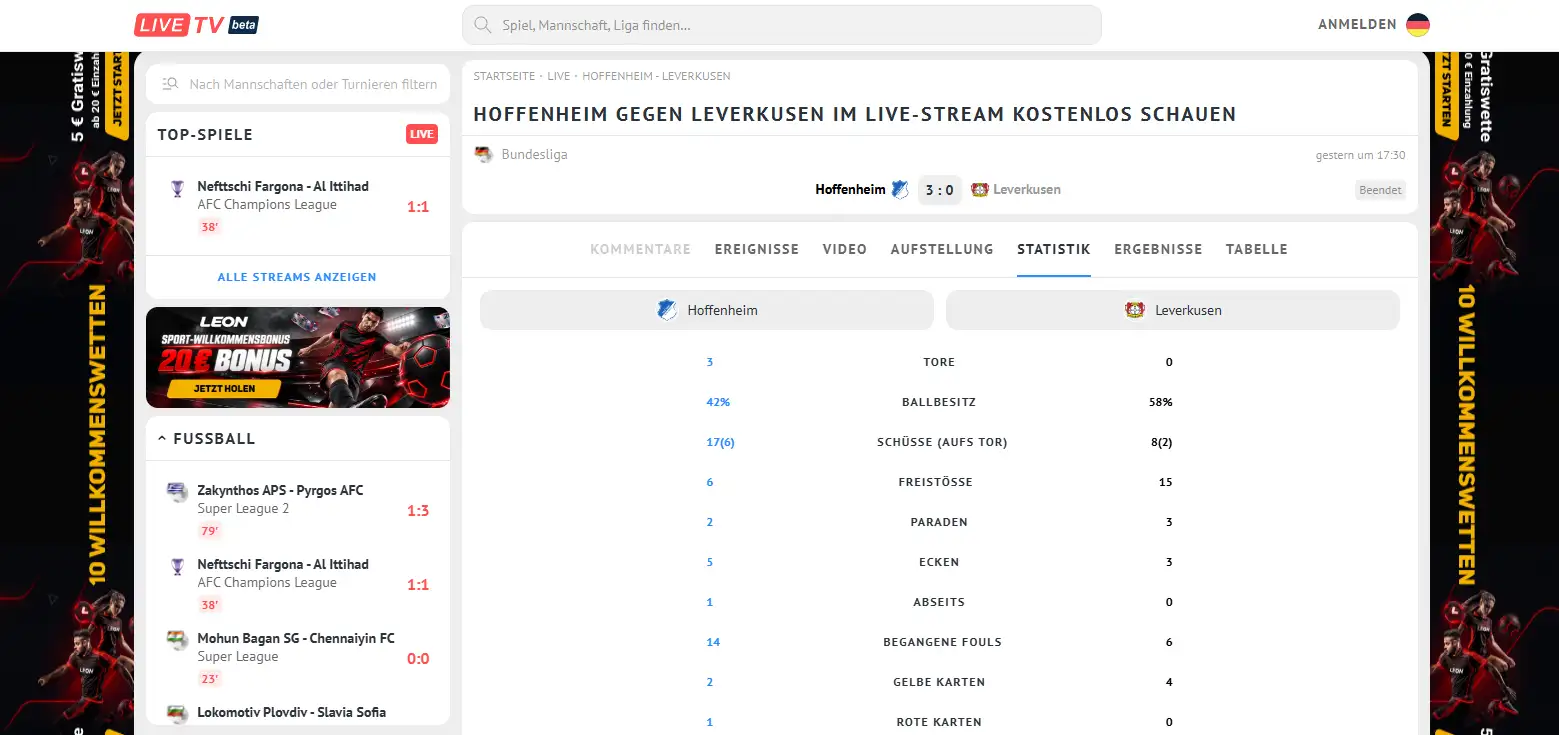Click the Mohun Bagan SG flag icon

tap(177, 639)
